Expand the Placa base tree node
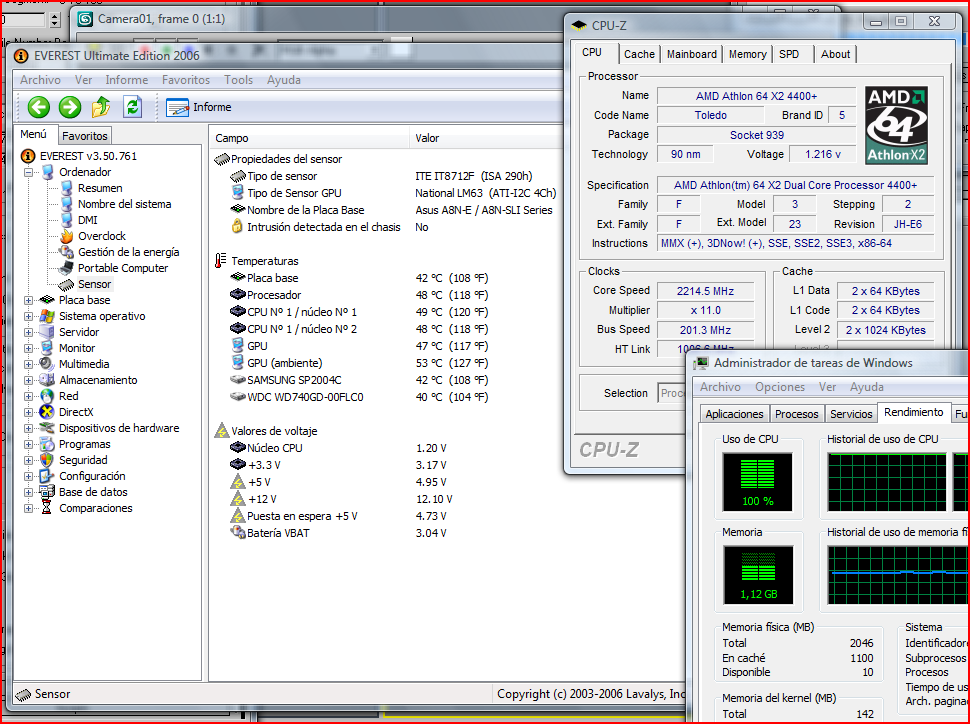This screenshot has height=724, width=970. pyautogui.click(x=28, y=300)
